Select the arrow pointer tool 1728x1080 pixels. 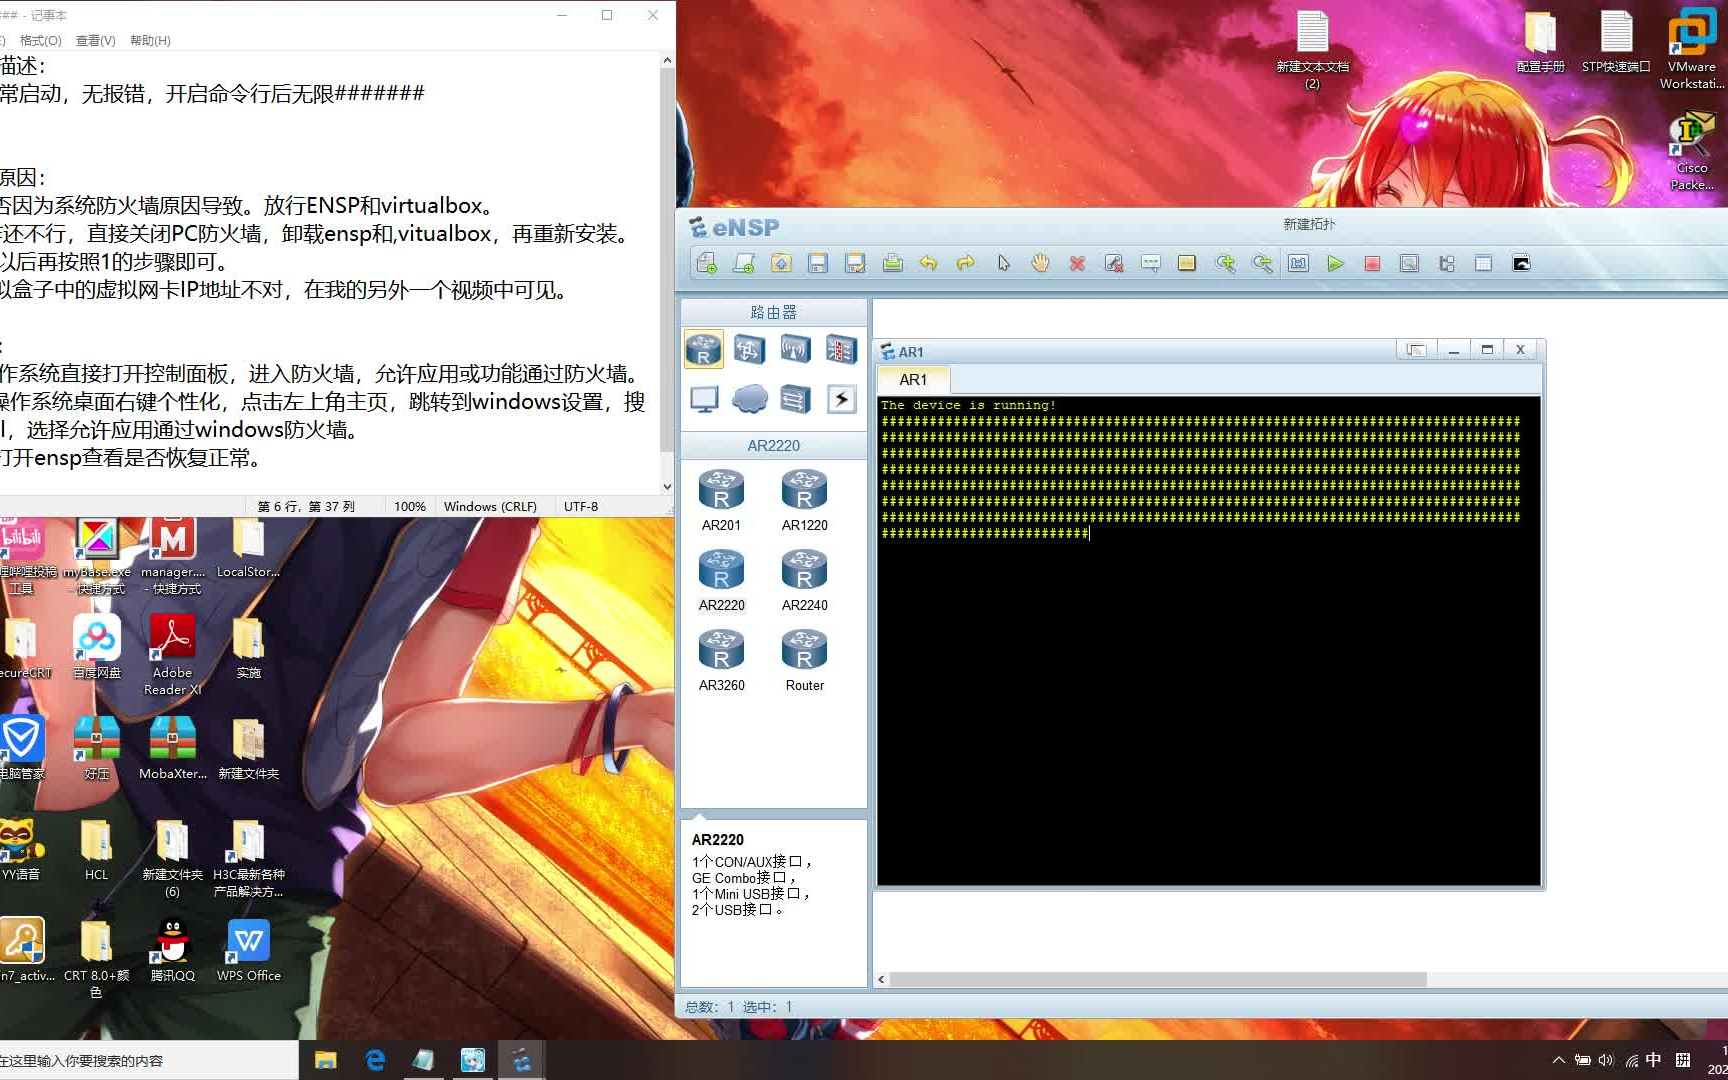[x=1003, y=264]
